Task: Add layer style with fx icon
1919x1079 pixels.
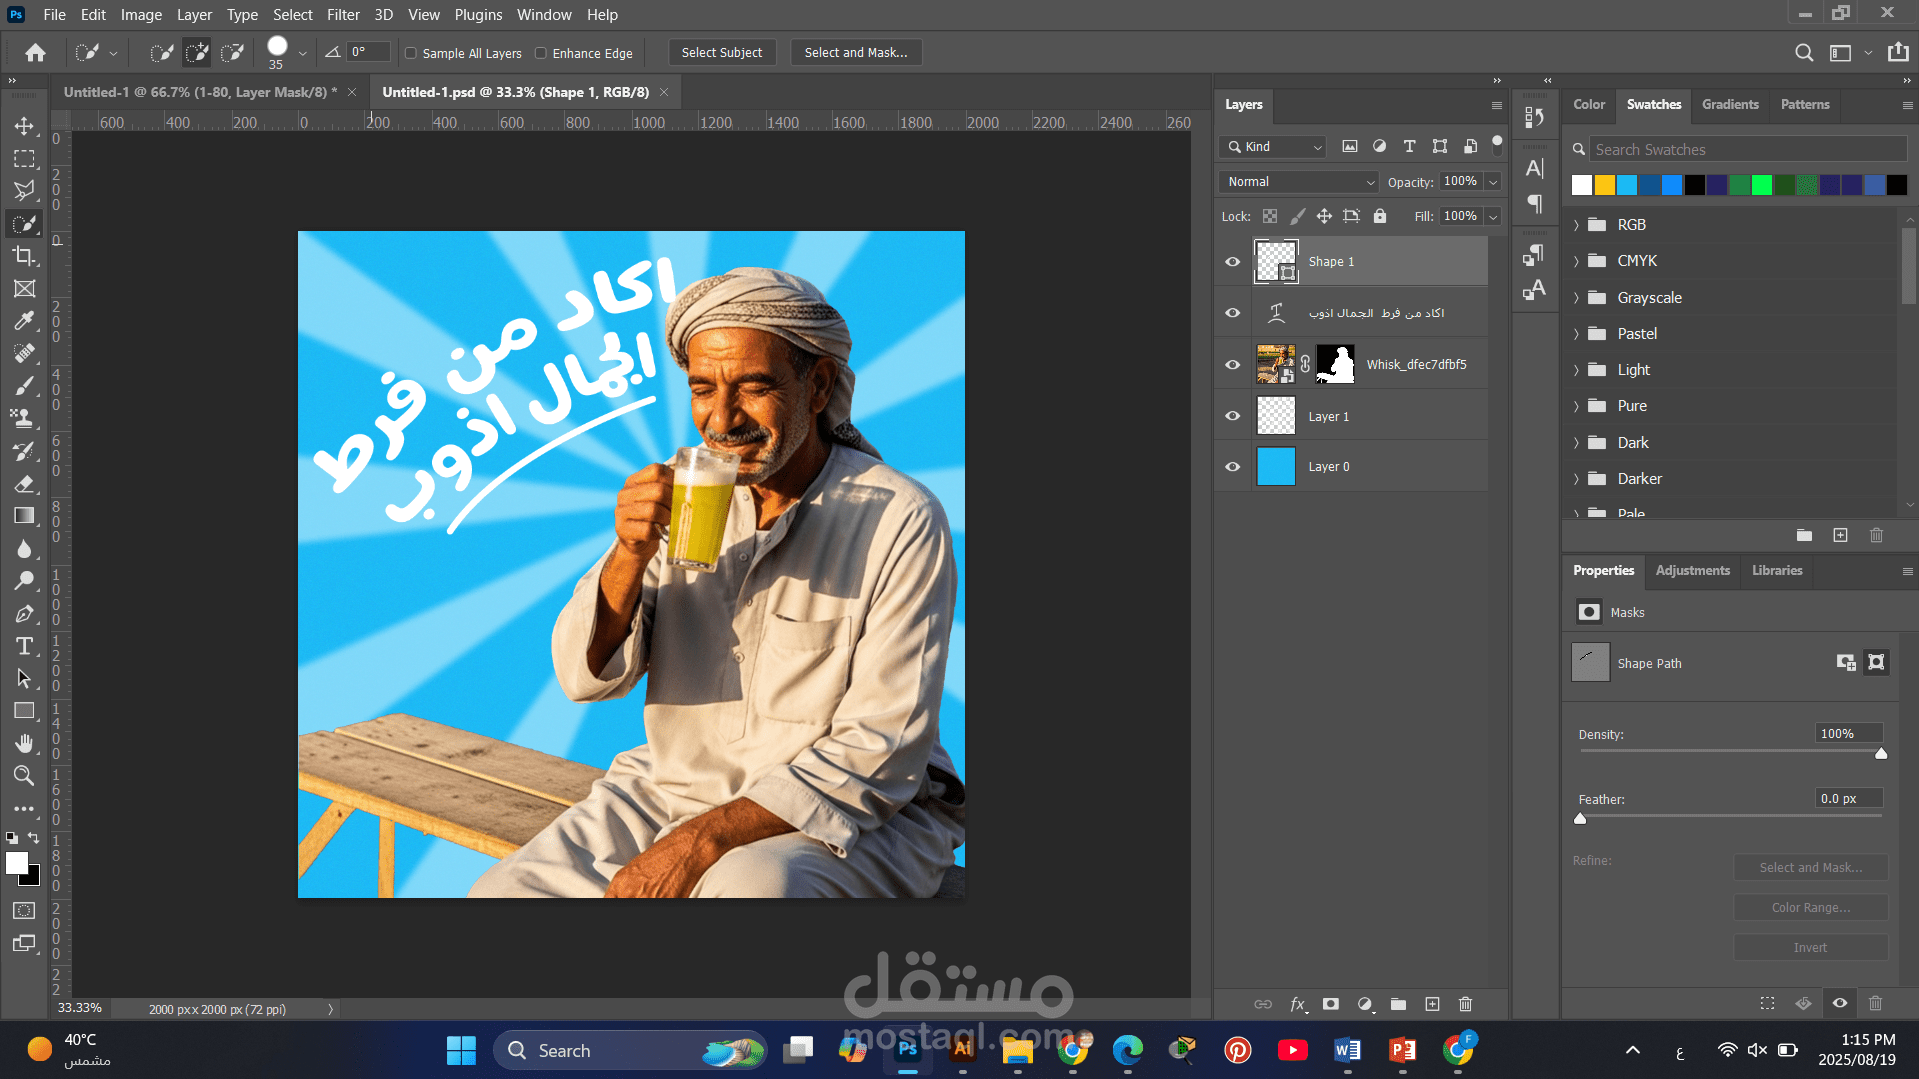Action: tap(1297, 1004)
